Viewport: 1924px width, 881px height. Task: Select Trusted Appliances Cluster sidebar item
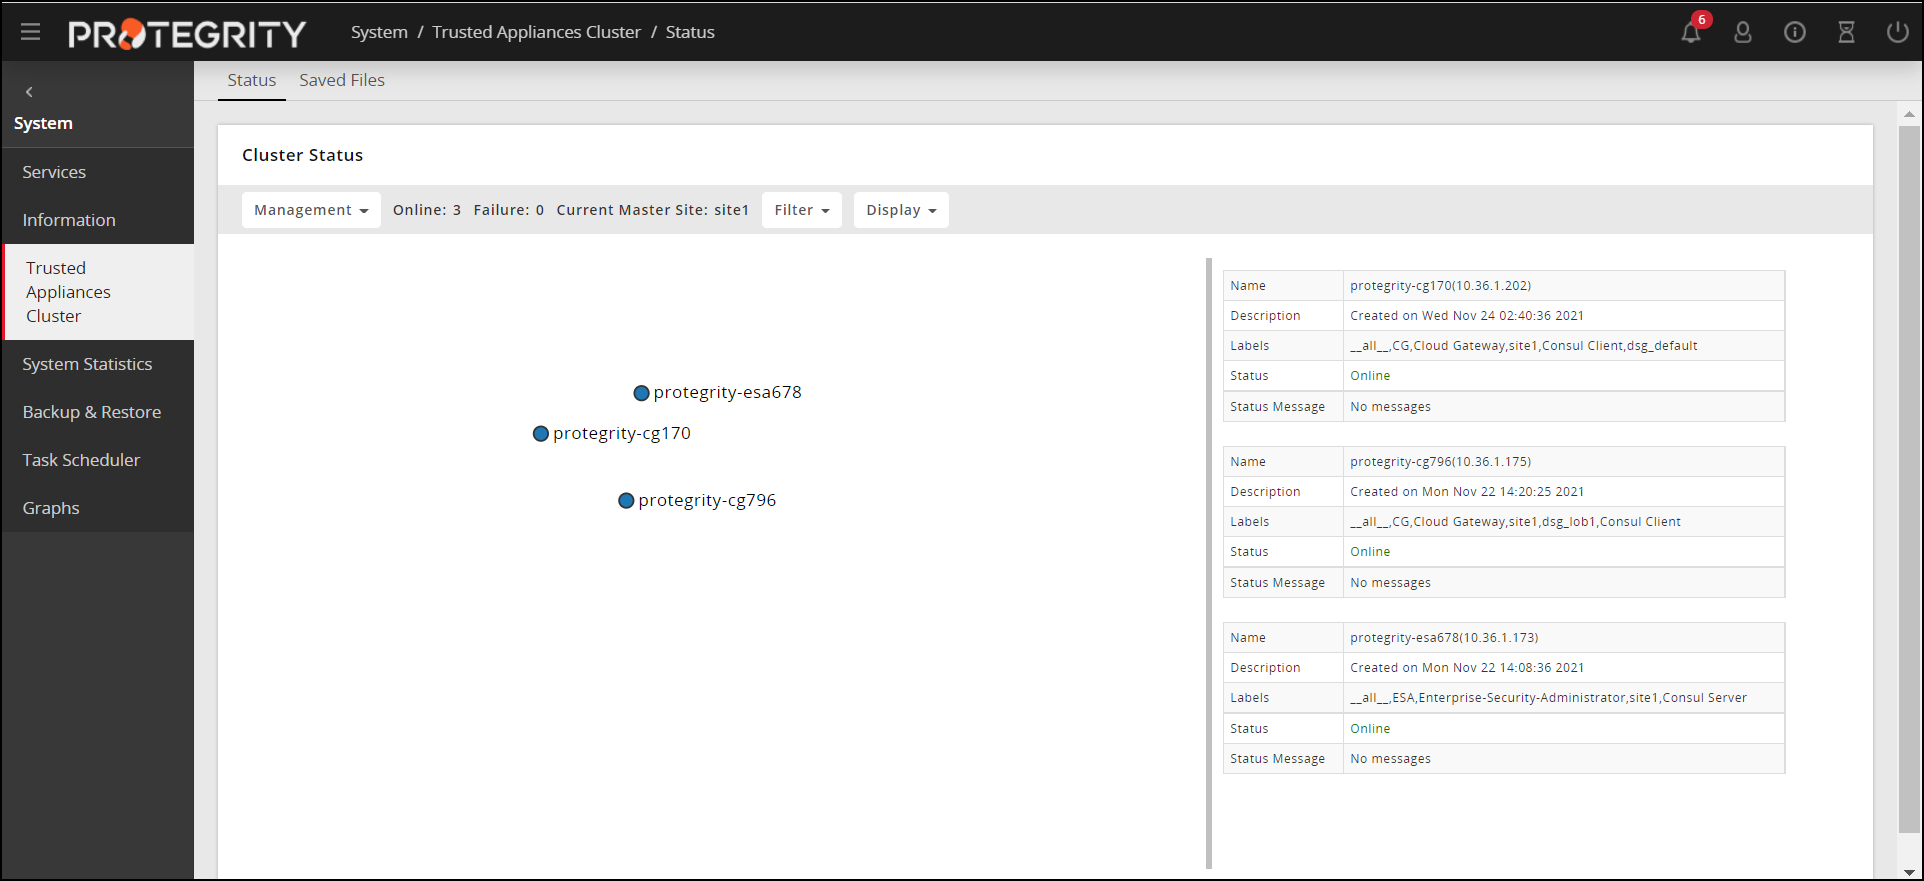98,292
